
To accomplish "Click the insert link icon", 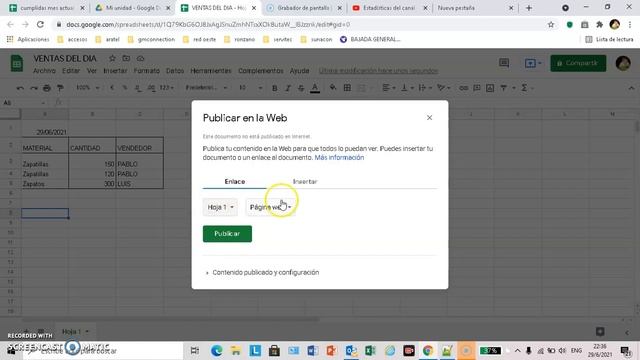I will (x=463, y=88).
